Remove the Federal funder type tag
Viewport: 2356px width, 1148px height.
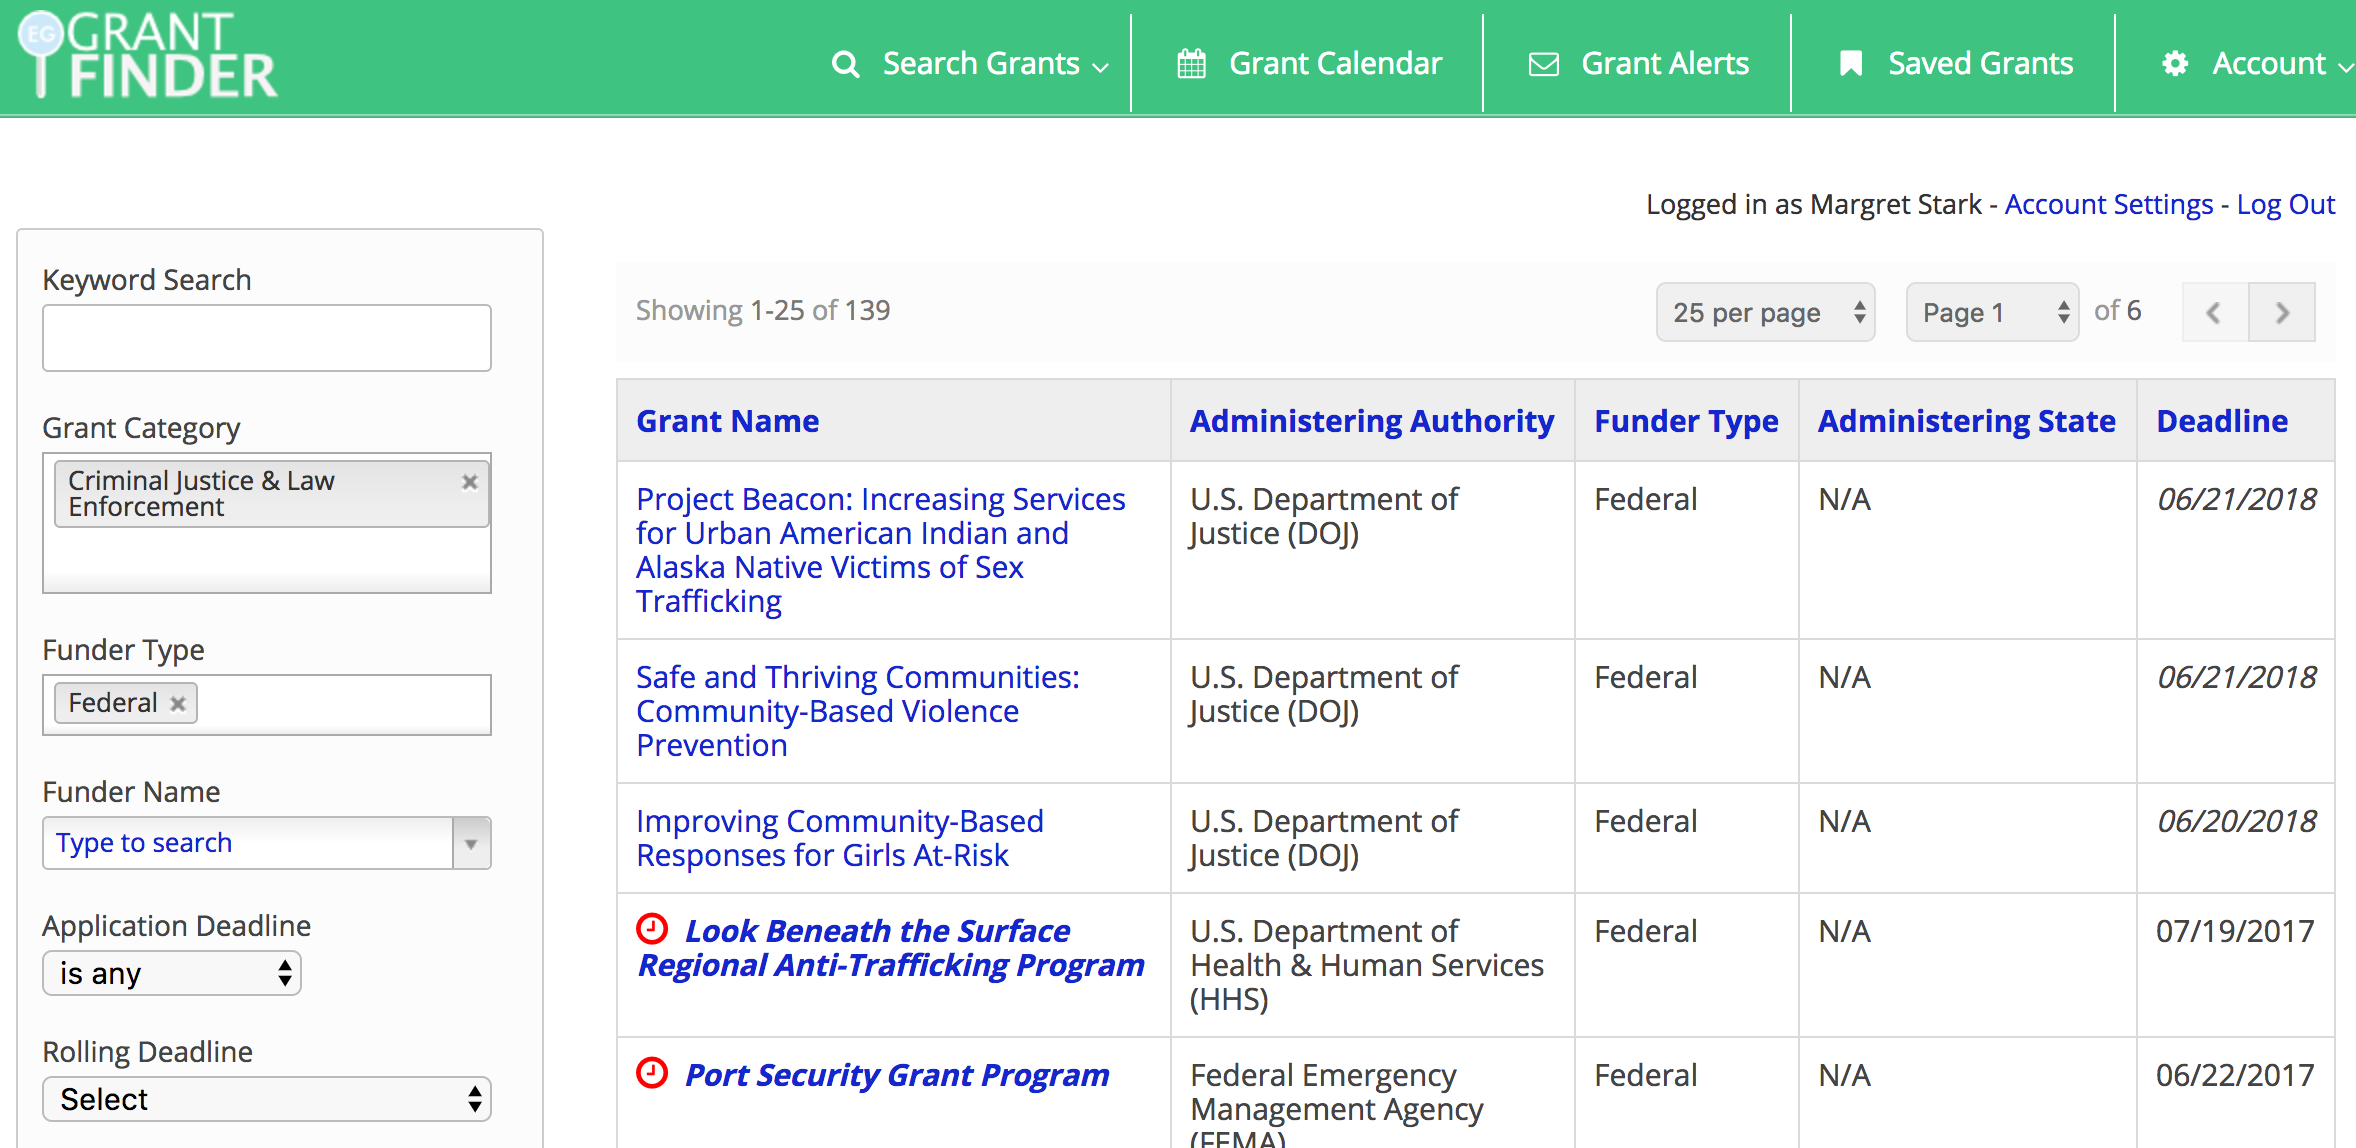(178, 703)
